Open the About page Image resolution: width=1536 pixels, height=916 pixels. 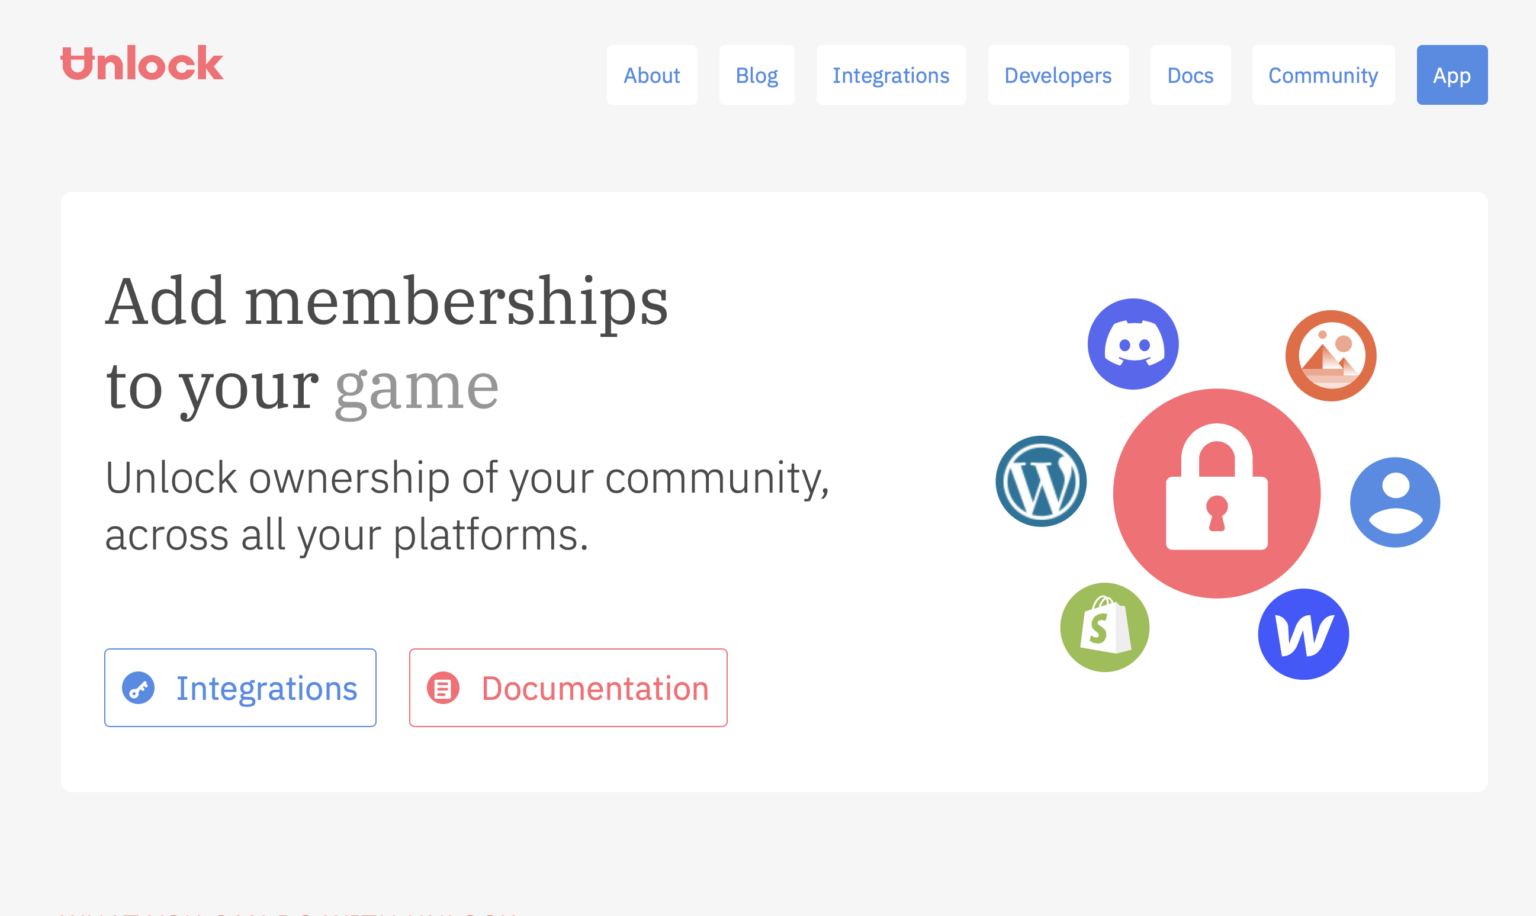point(652,75)
